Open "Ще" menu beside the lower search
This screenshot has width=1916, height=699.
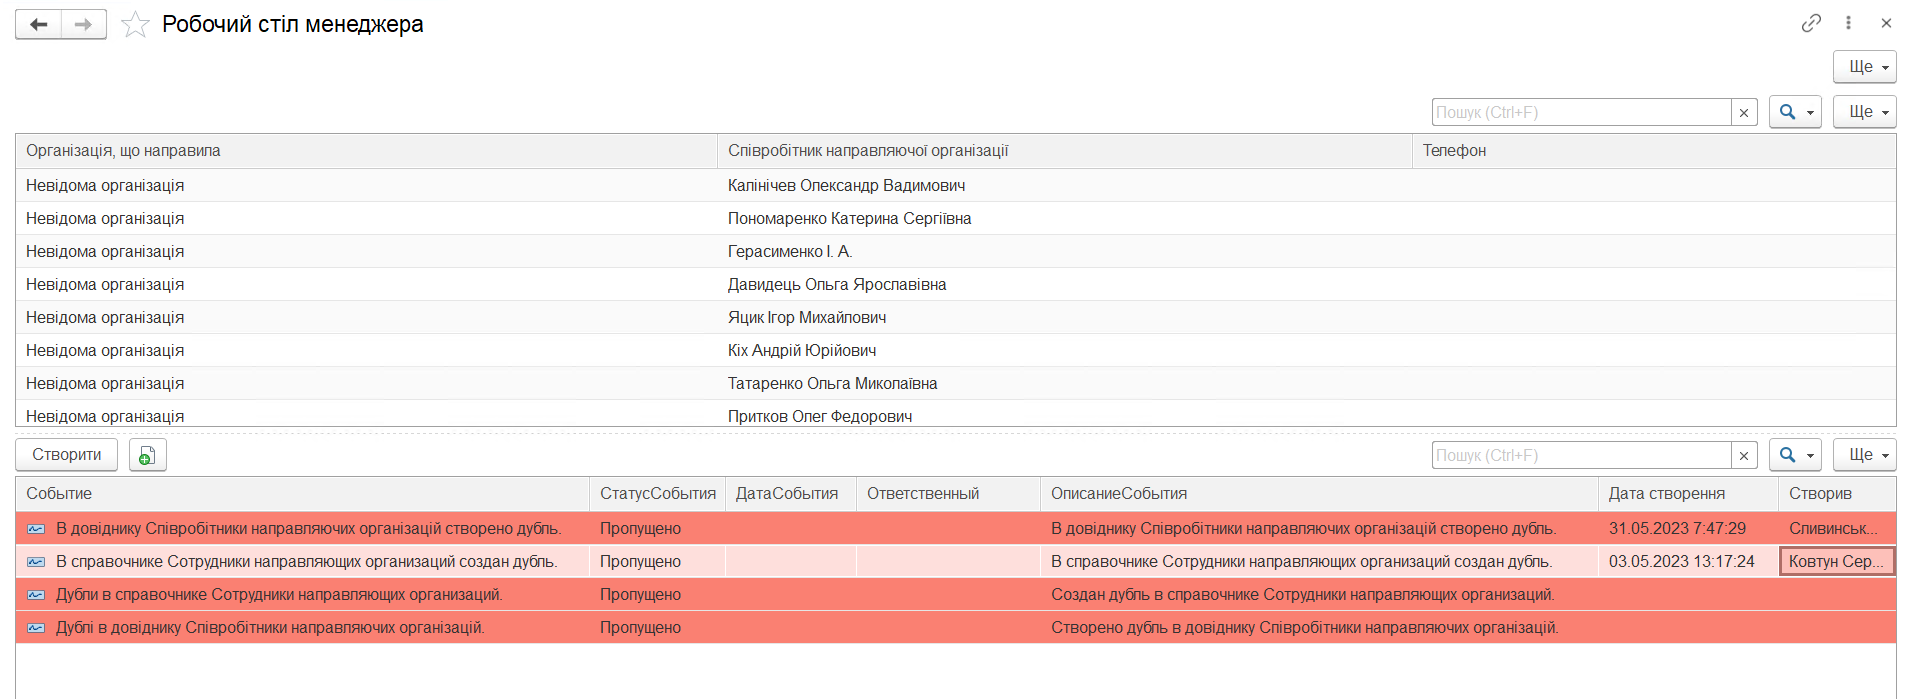click(1864, 455)
